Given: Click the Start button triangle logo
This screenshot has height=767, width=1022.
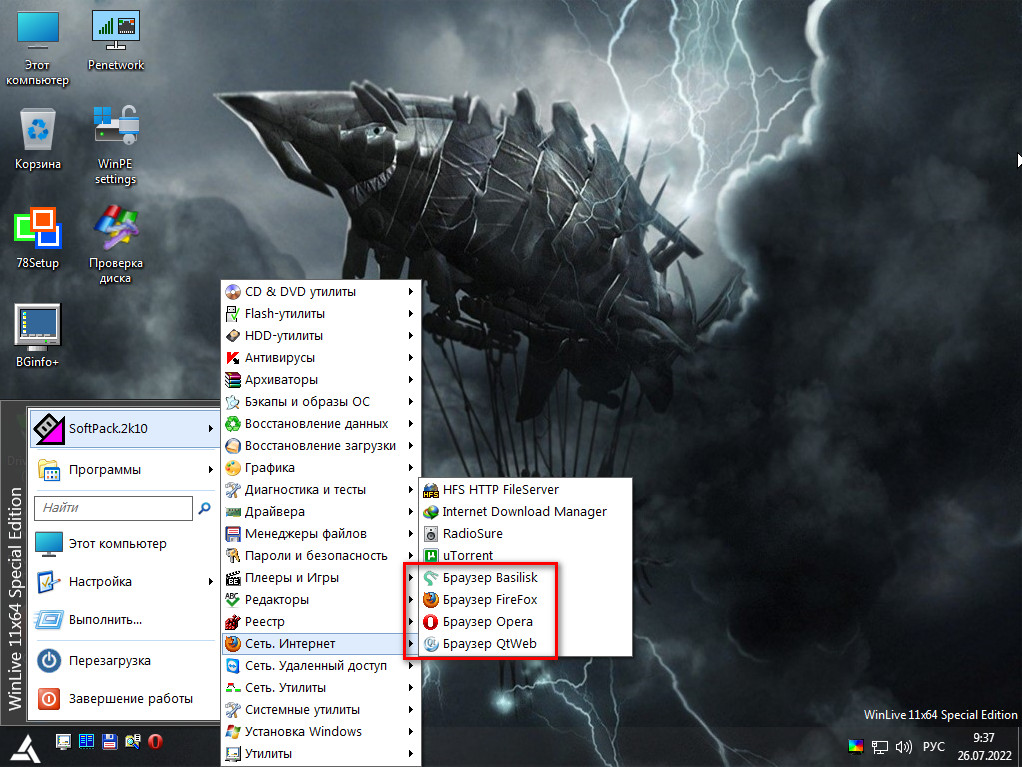Looking at the screenshot, I should pos(26,747).
